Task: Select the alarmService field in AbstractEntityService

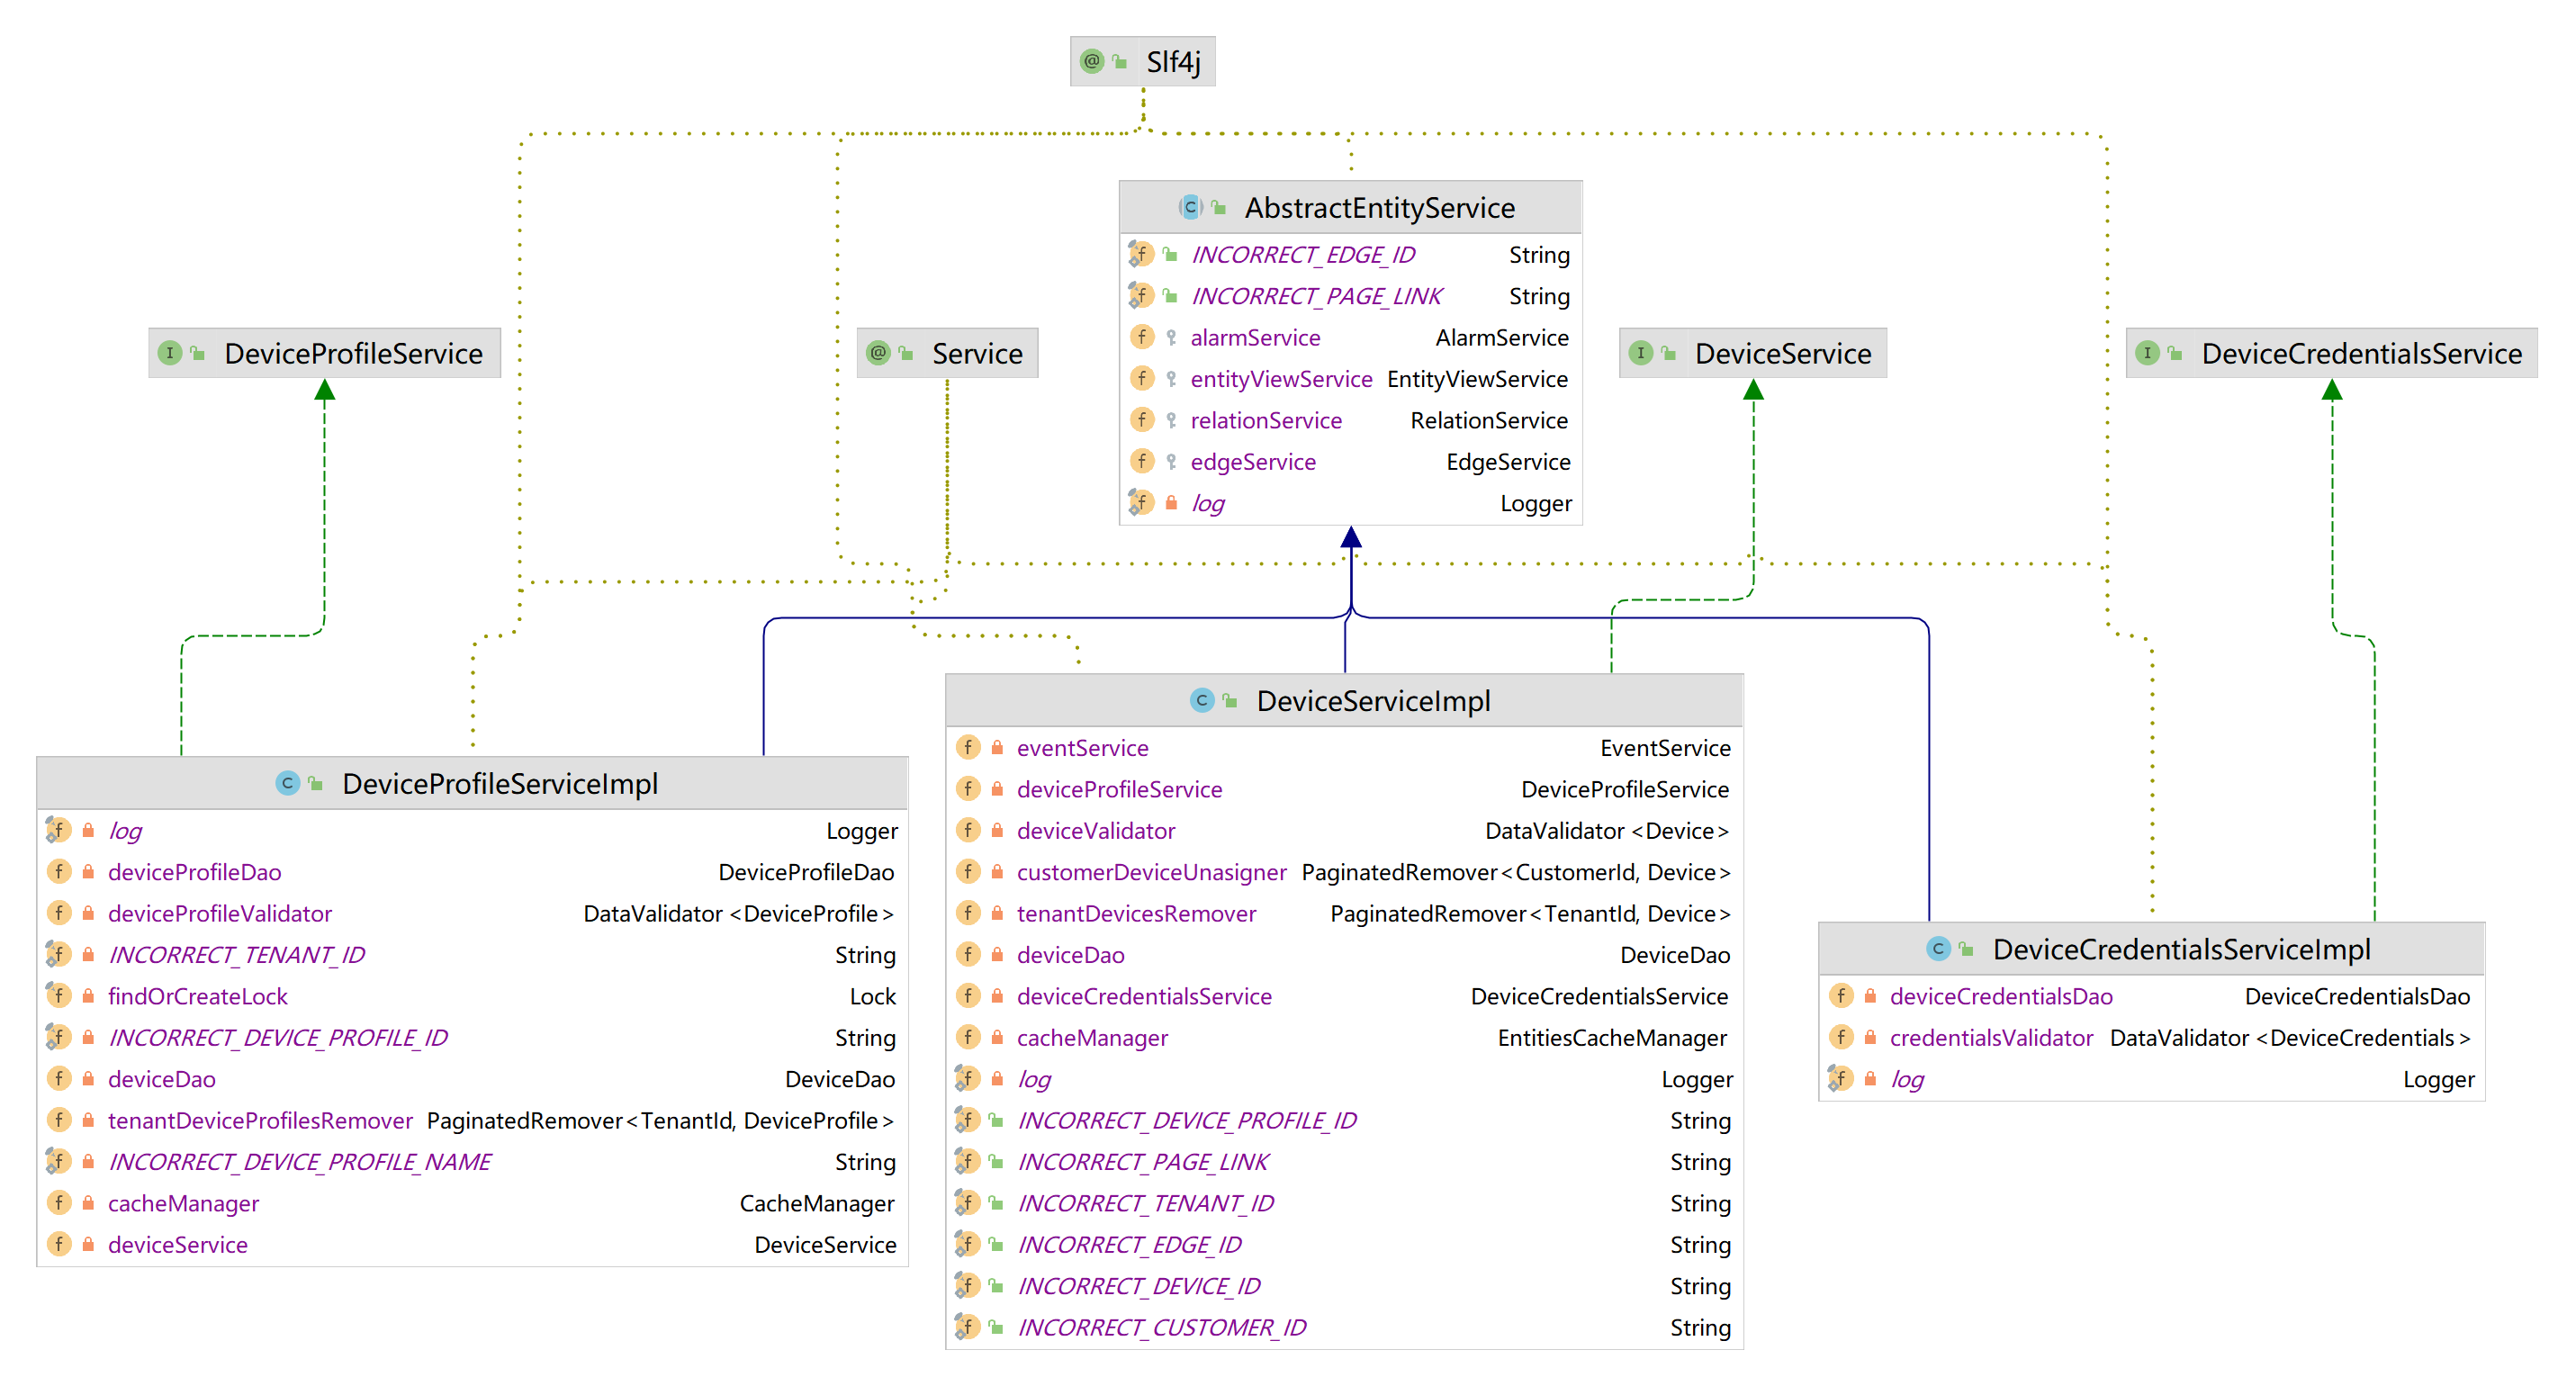Action: [1255, 338]
